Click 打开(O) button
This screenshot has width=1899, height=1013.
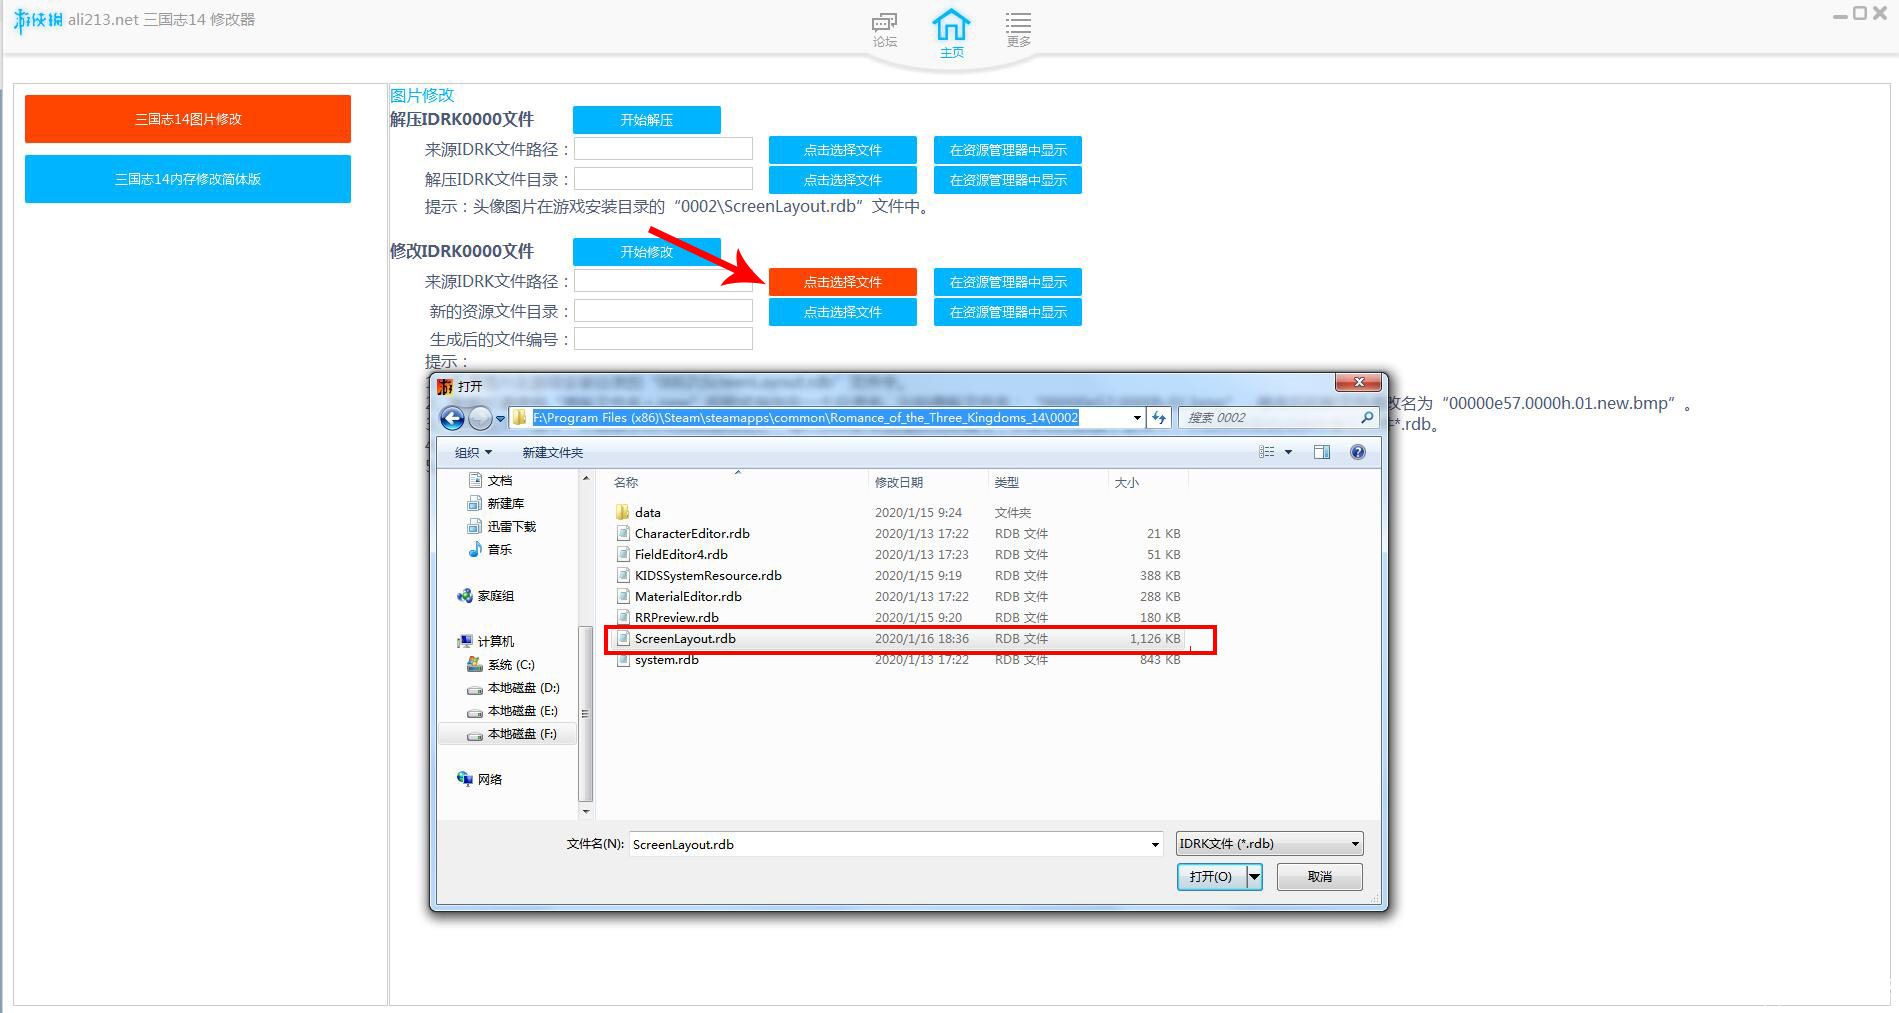[1210, 876]
